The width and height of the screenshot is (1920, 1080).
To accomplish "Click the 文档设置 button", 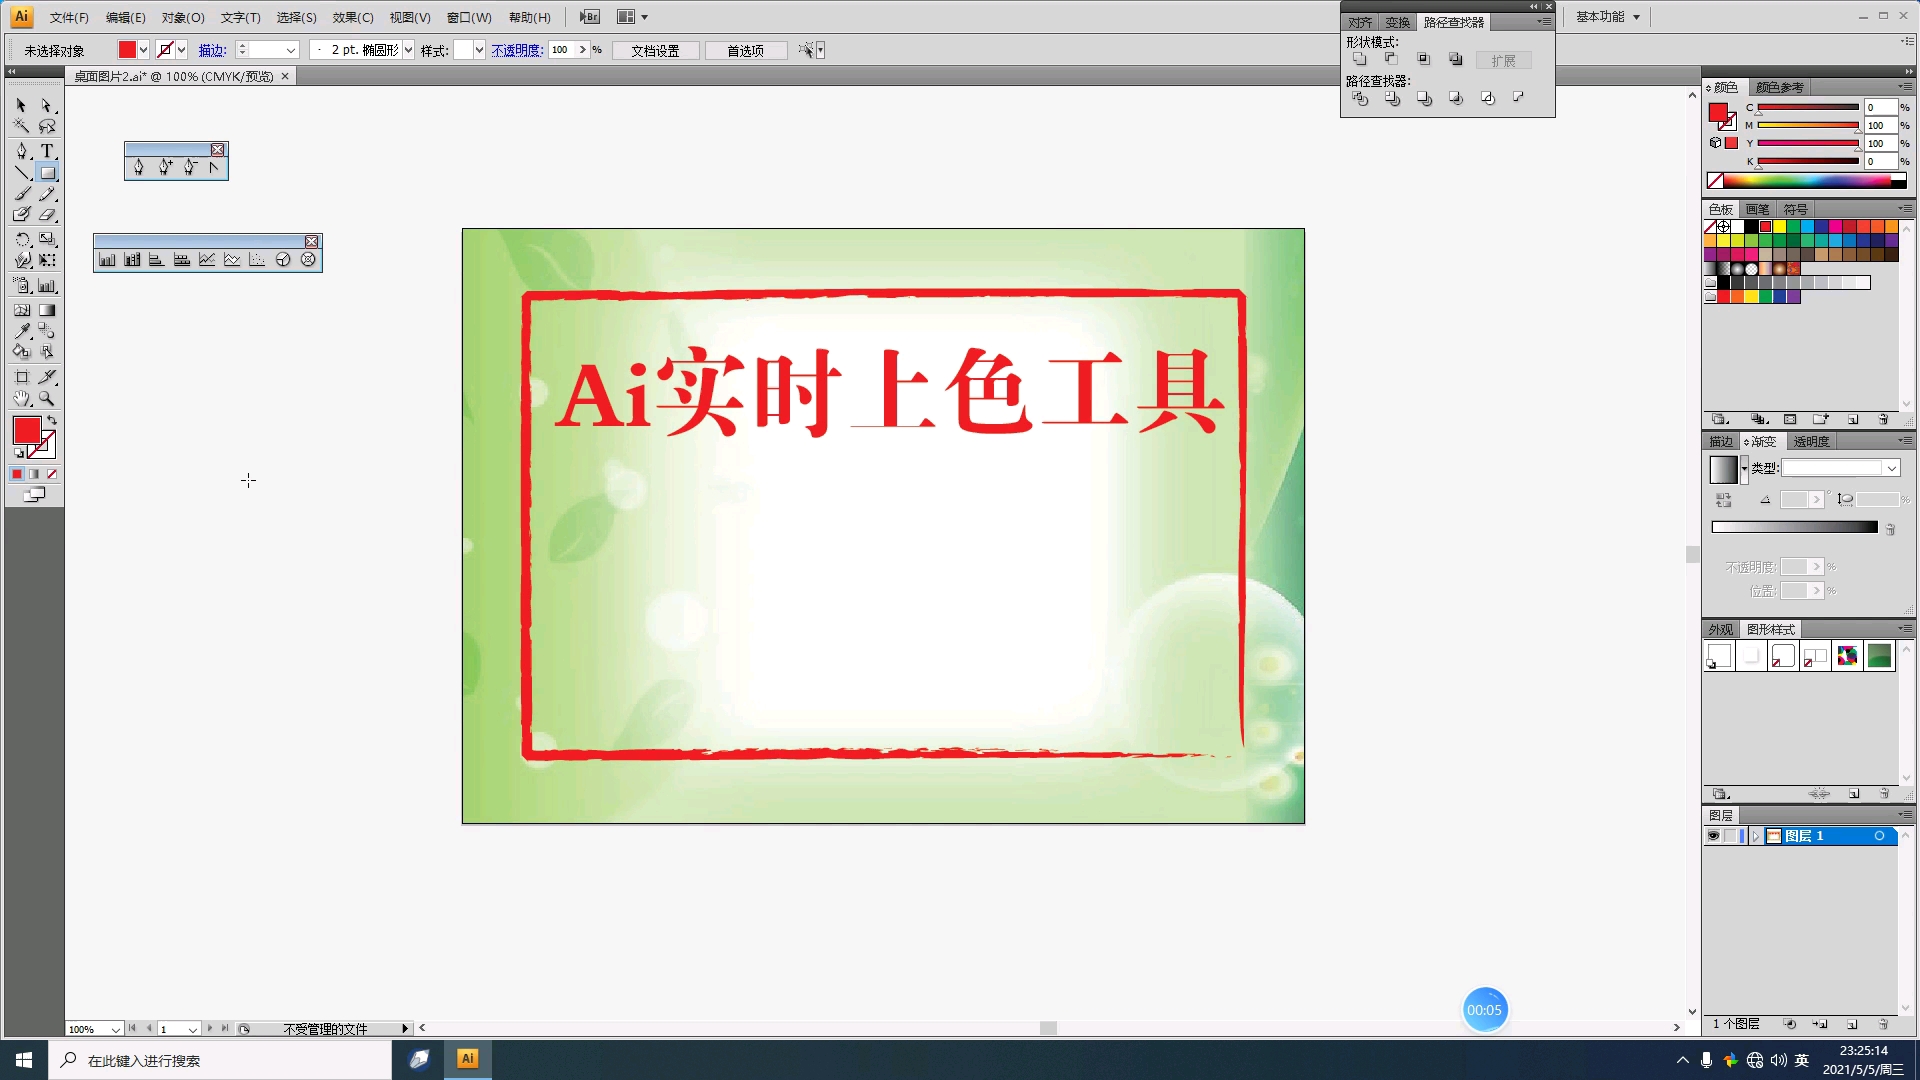I will click(655, 50).
